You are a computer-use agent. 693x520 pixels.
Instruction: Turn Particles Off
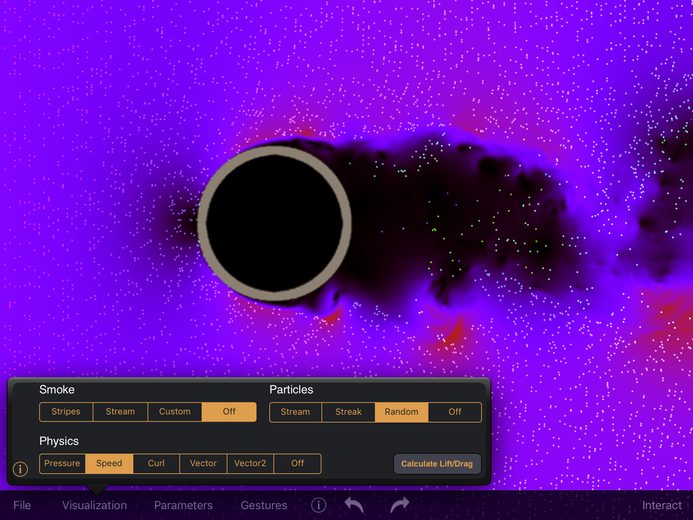(455, 412)
